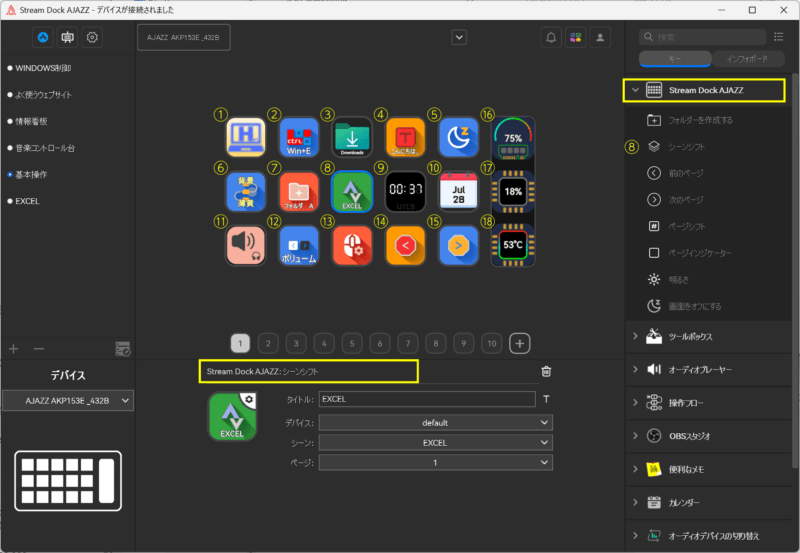The width and height of the screenshot is (800, 553).
Task: Click the blue home icon top-left
Action: [x=43, y=37]
